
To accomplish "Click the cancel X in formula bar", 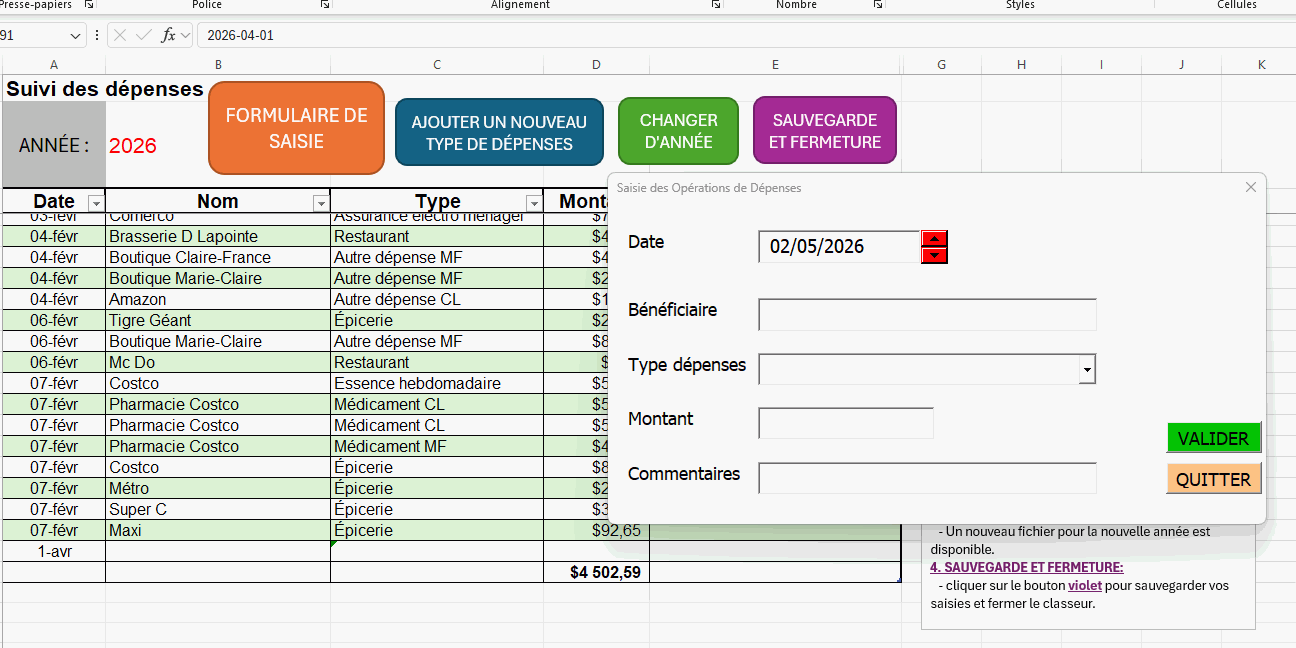I will tap(120, 35).
